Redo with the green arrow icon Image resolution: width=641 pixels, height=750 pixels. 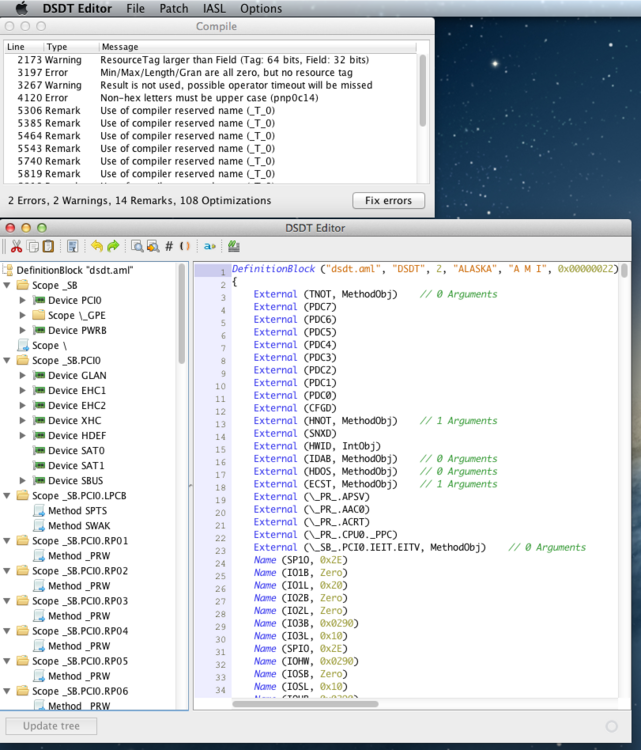pos(113,246)
